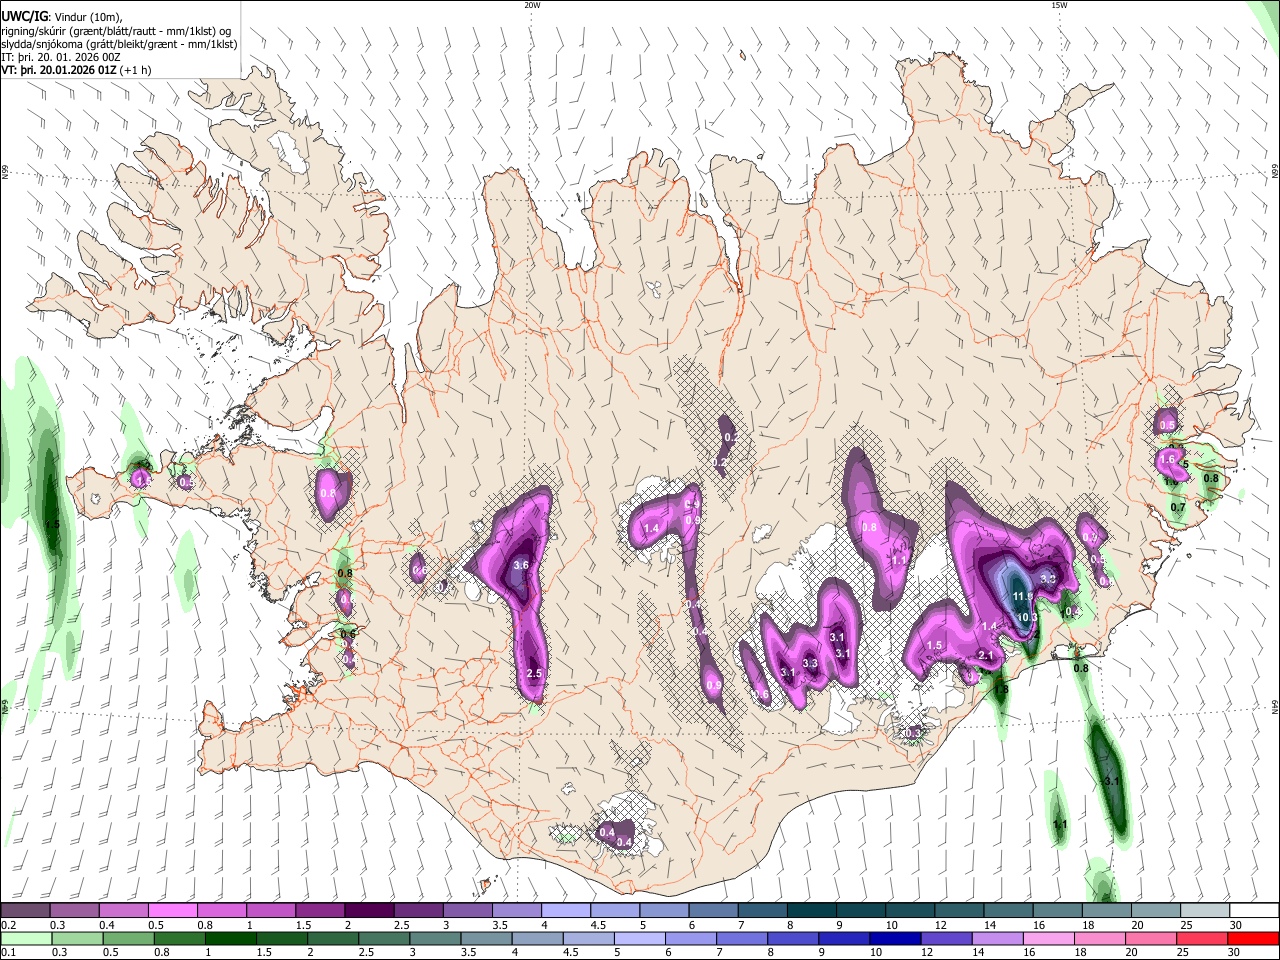Viewport: 1280px width, 960px height.
Task: Click the 3.1 rain value in the green band offshore southeast
Action: point(1111,781)
